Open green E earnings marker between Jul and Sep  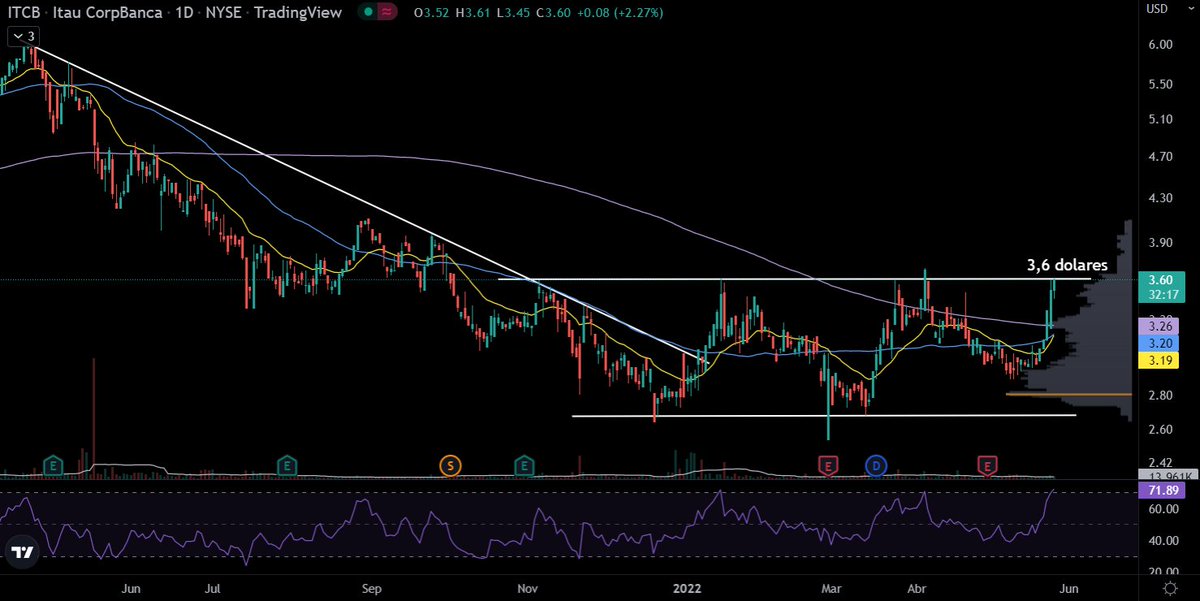[x=286, y=465]
